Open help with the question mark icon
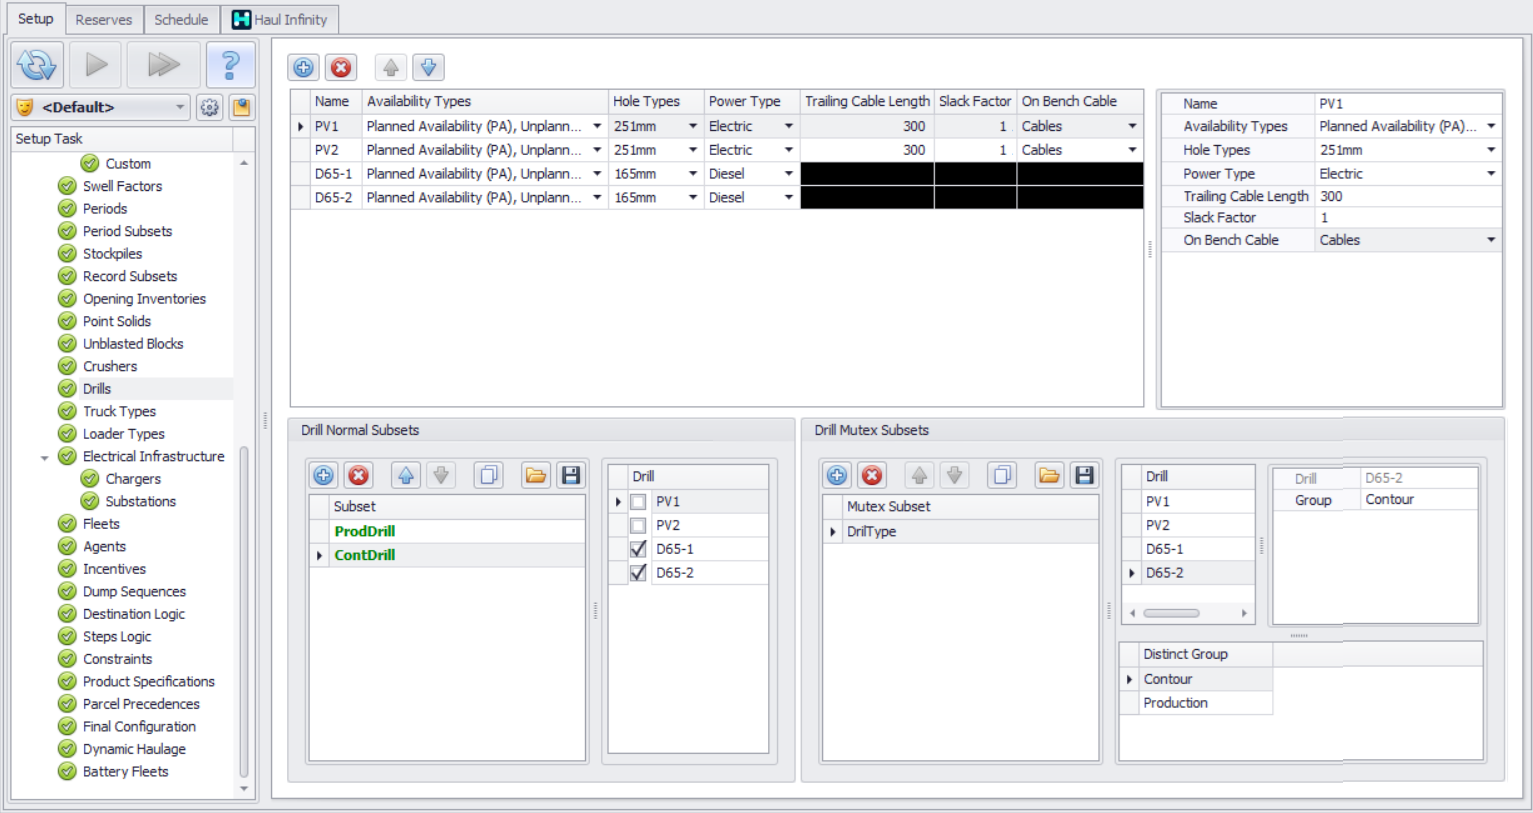Image resolution: width=1533 pixels, height=813 pixels. (230, 66)
